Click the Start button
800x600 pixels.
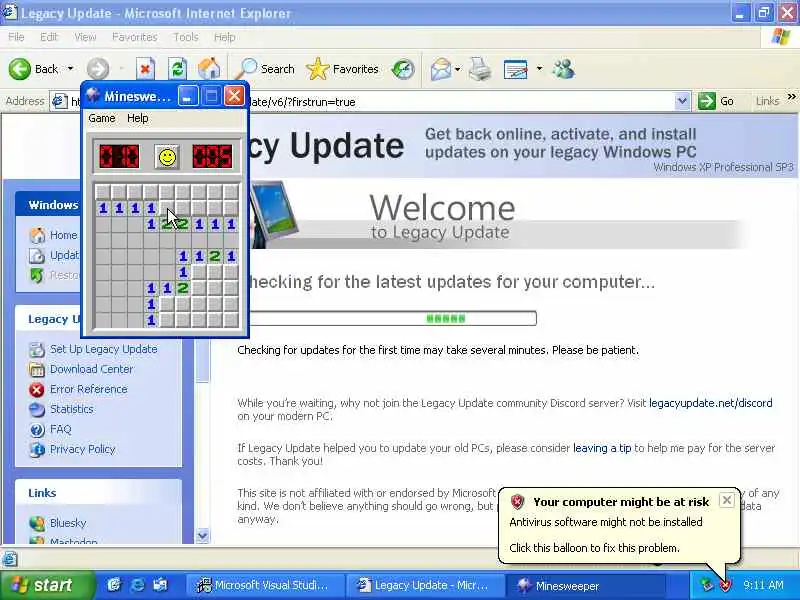coord(47,585)
